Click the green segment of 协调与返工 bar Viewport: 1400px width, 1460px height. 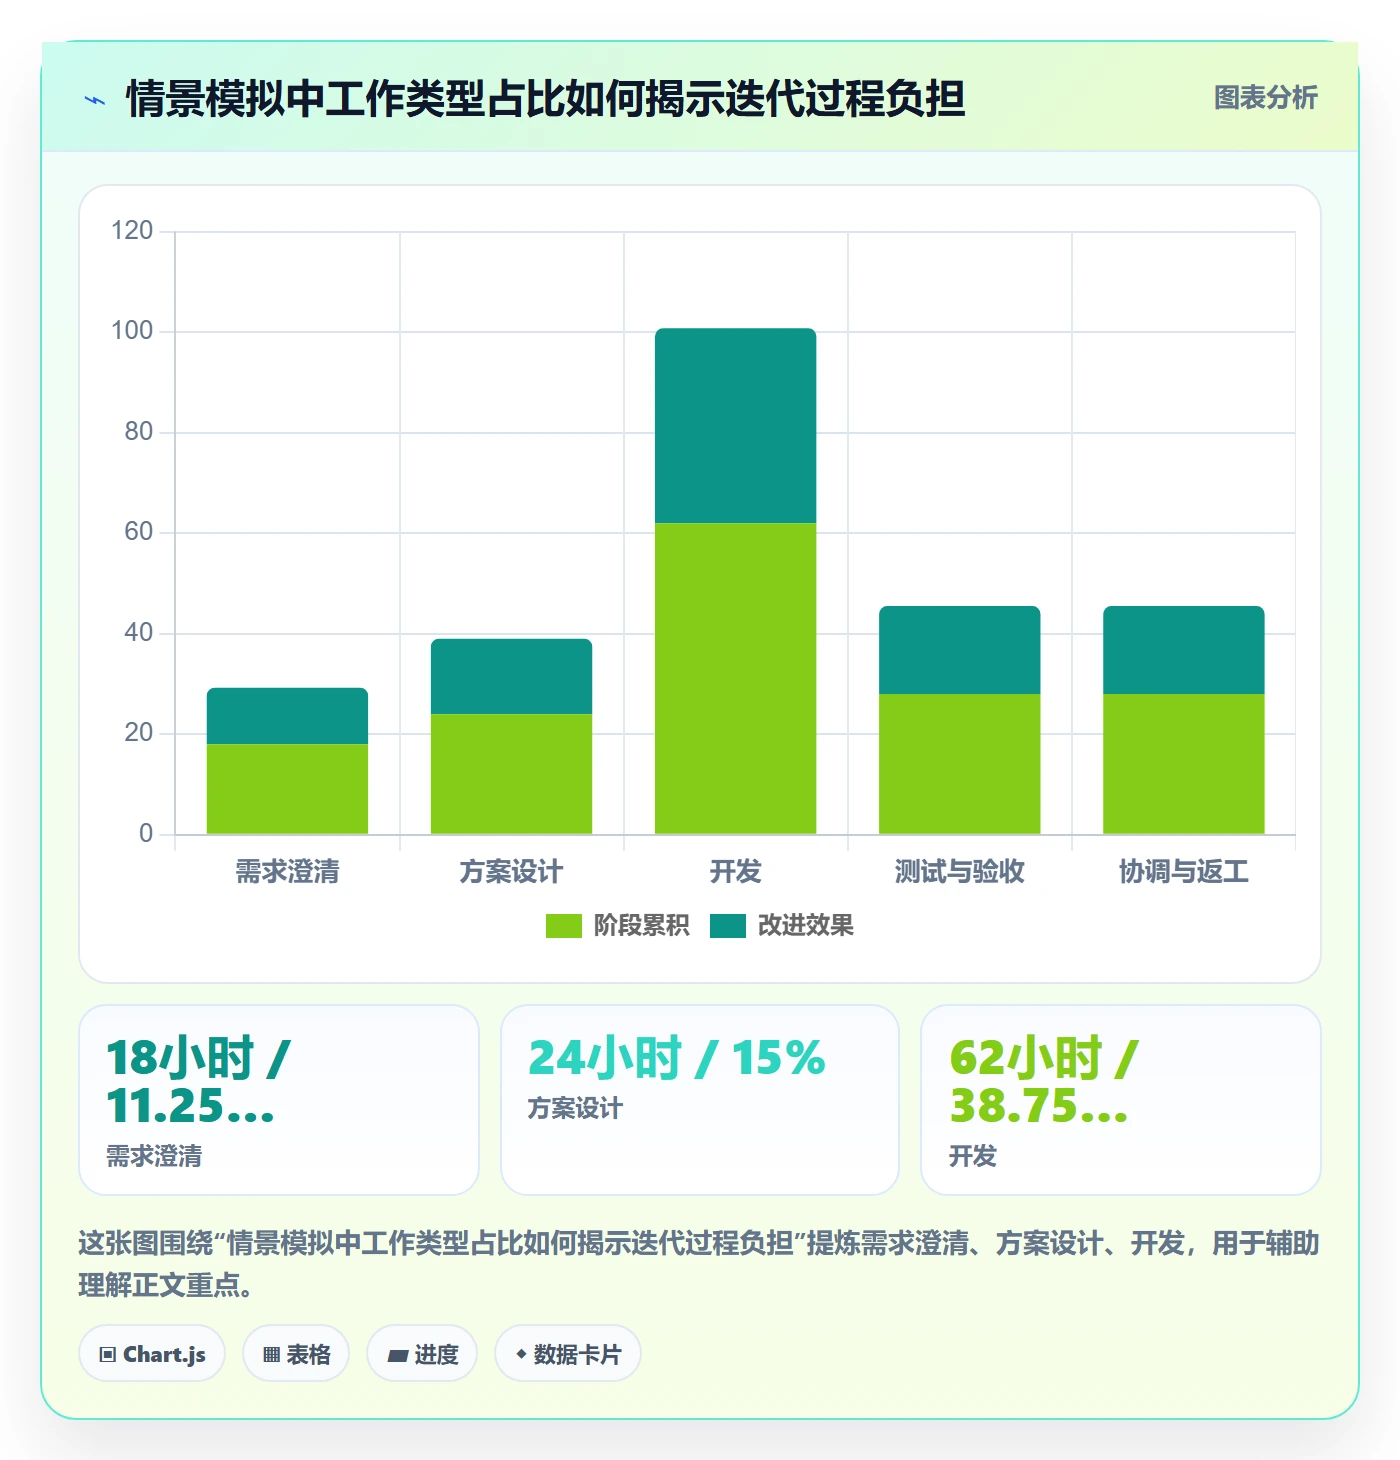pyautogui.click(x=1184, y=764)
